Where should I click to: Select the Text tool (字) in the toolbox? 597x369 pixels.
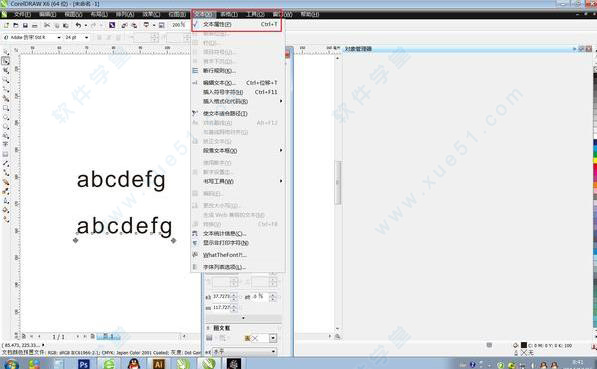tap(6, 145)
